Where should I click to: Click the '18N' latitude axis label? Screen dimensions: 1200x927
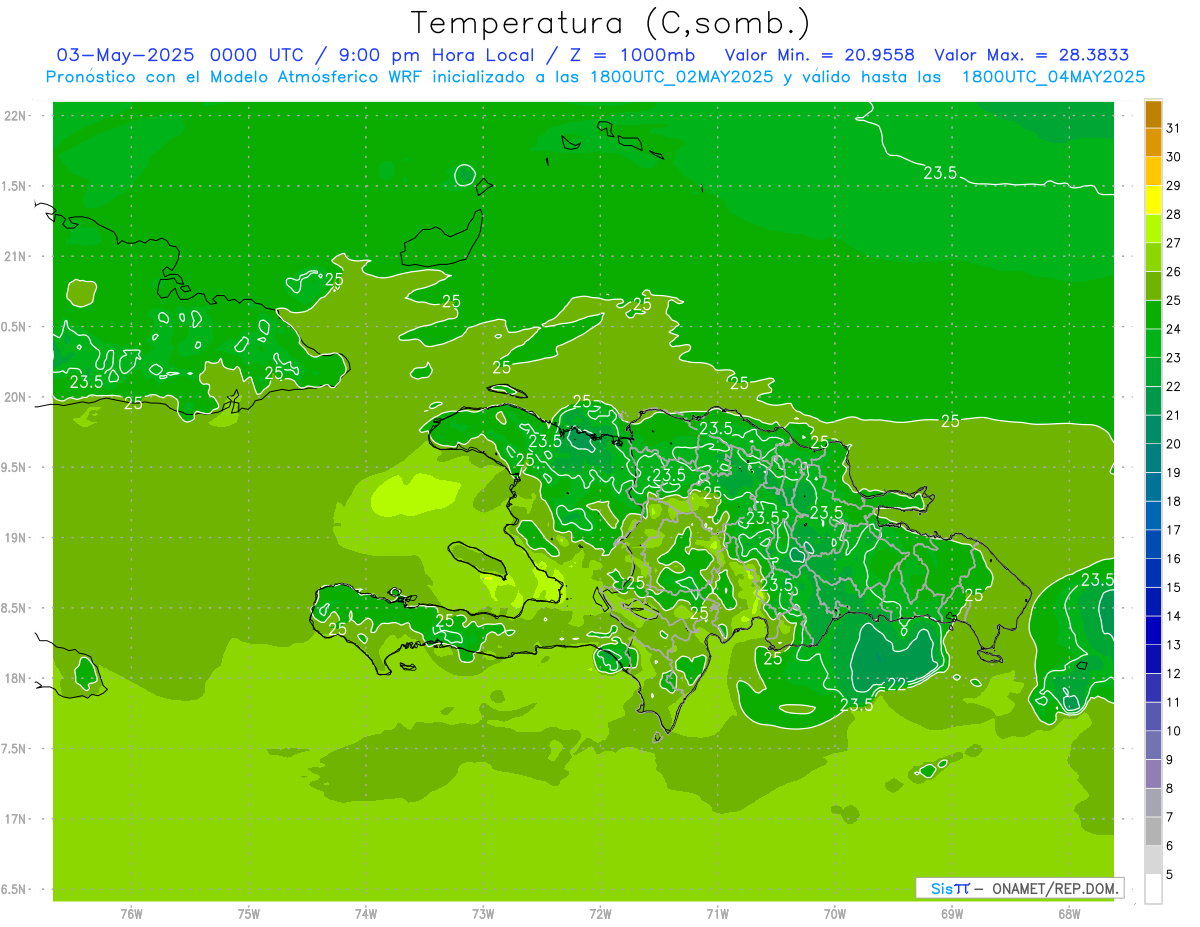[x=14, y=678]
